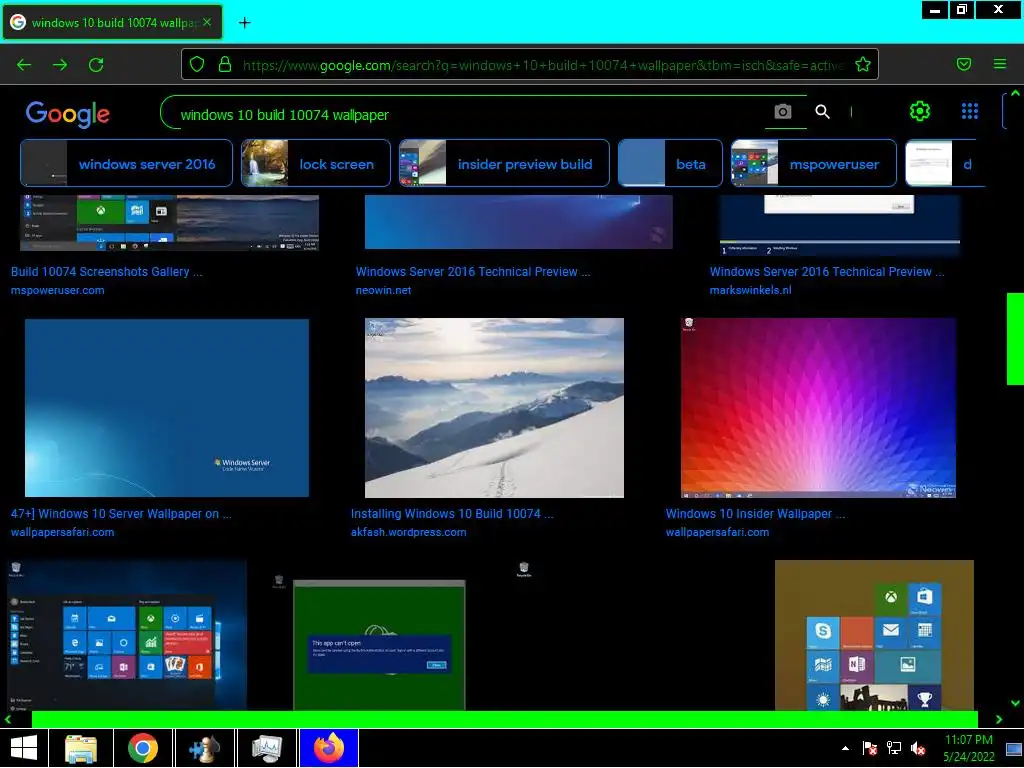Screen dimensions: 1024x768
Task: Click the vertical scrollbar down arrow
Action: (x=1015, y=703)
